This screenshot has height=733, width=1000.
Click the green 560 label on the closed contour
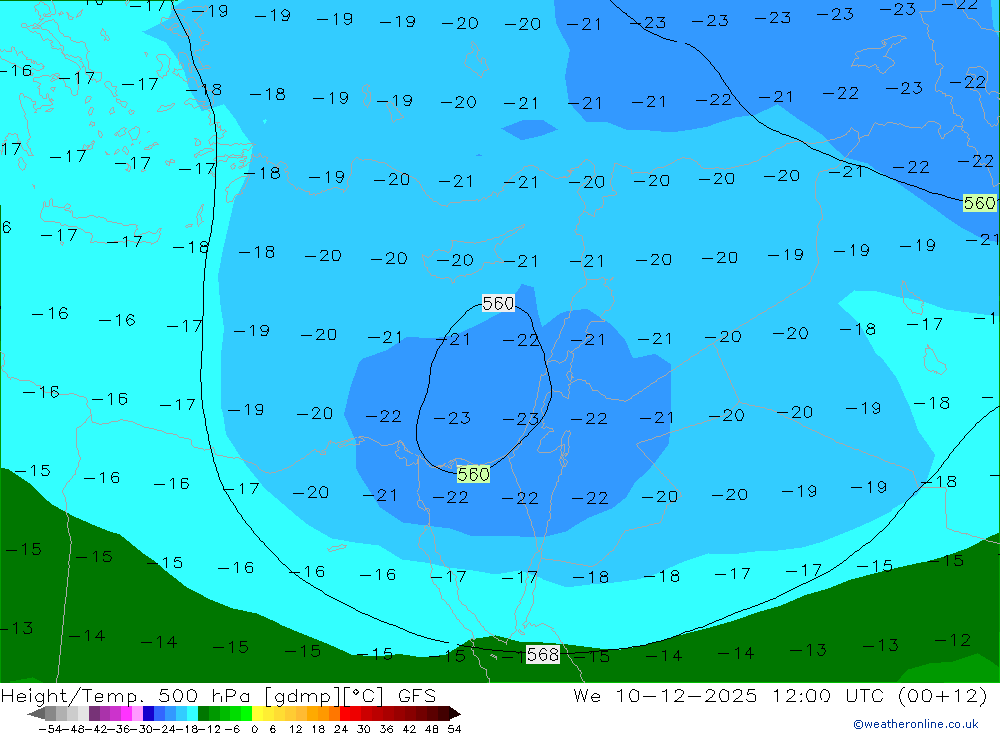[x=473, y=474]
